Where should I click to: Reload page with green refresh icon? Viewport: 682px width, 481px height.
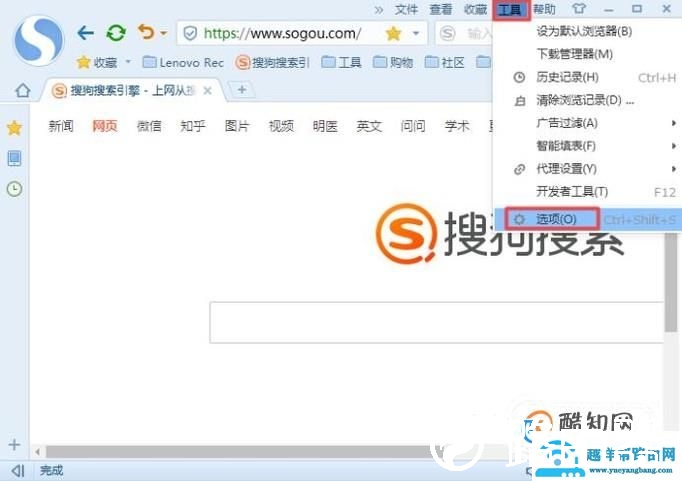click(x=116, y=33)
